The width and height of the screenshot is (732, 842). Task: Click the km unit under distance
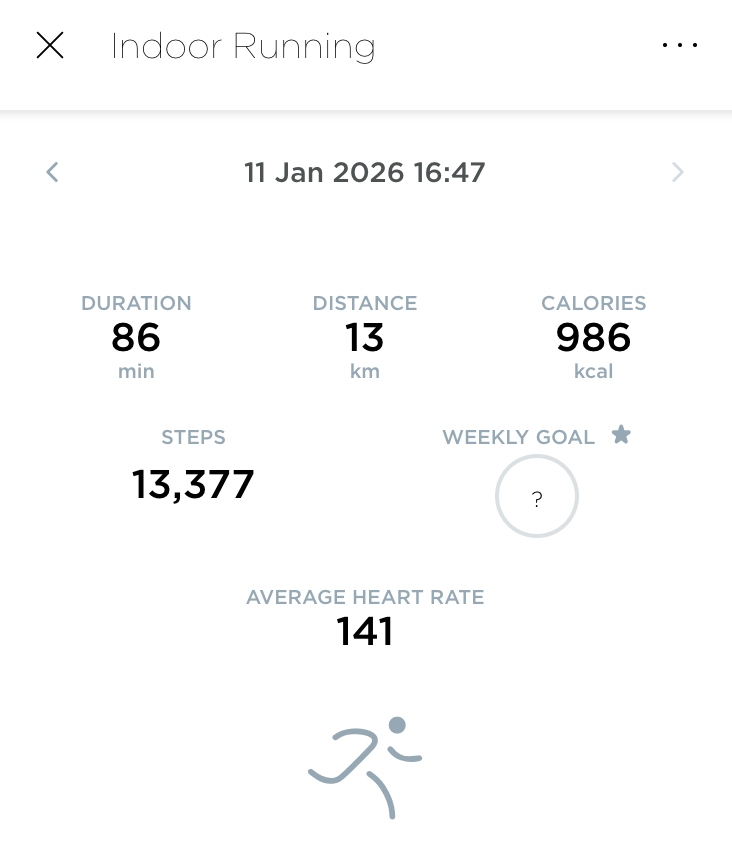[x=365, y=372]
